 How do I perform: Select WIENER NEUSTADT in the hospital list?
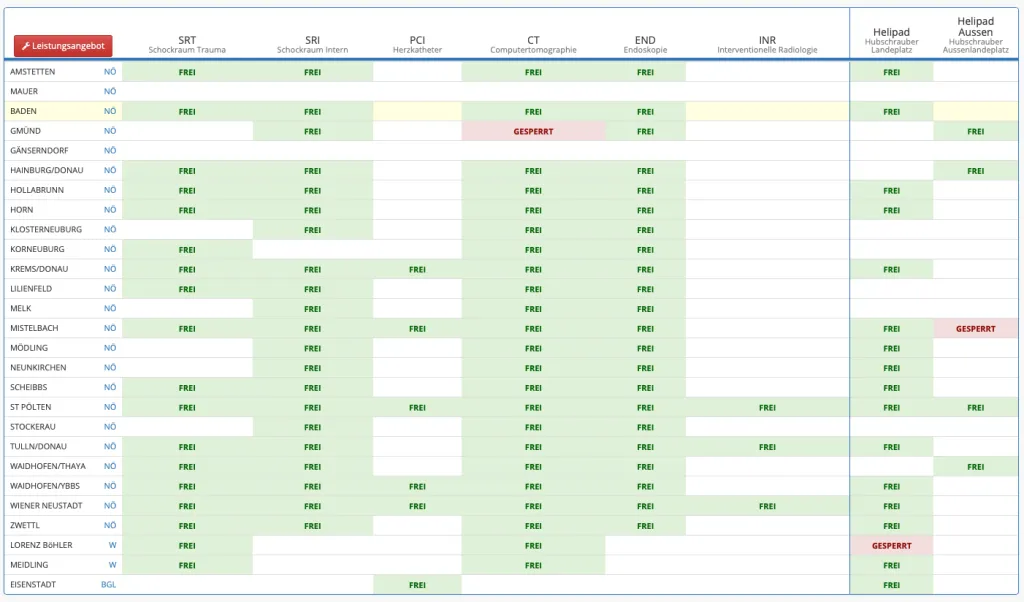pyautogui.click(x=46, y=506)
